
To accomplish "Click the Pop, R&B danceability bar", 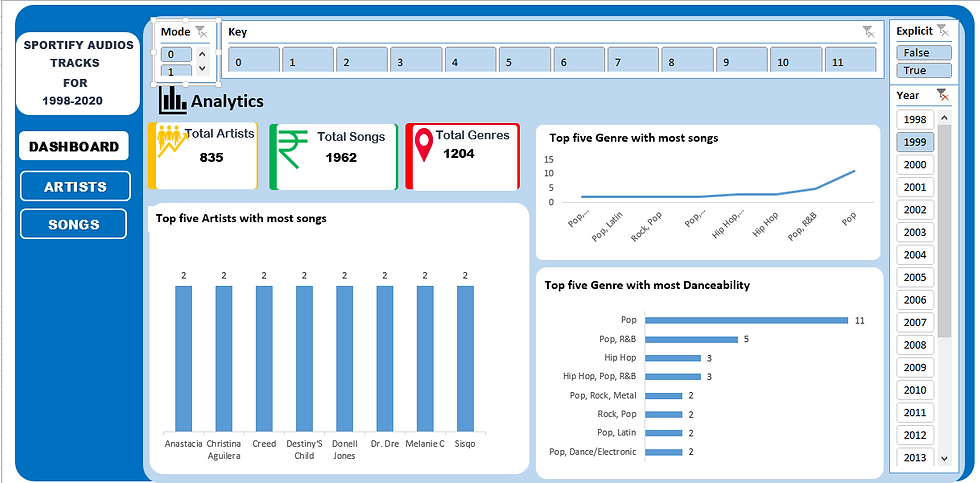I will (x=691, y=339).
